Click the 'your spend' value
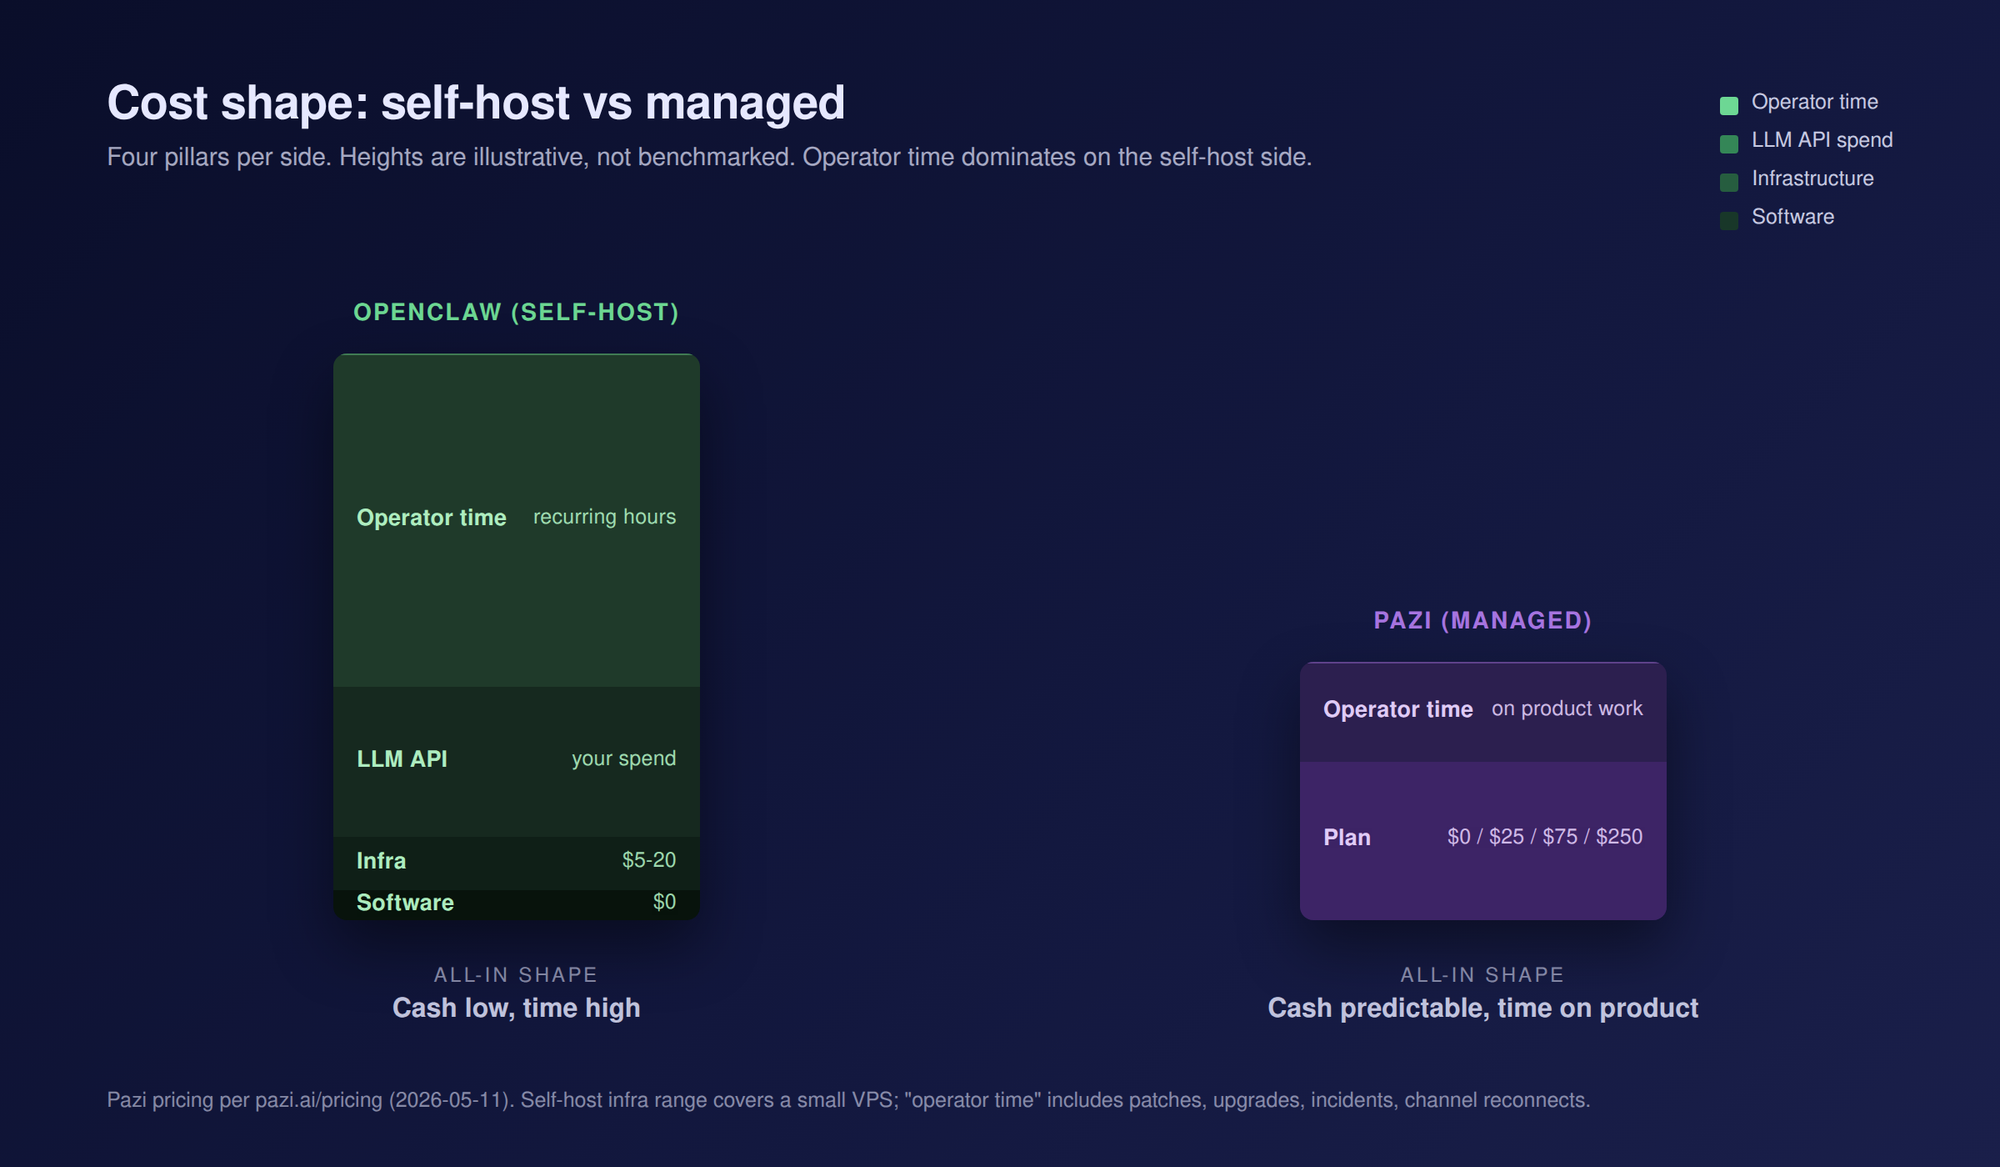 [623, 759]
